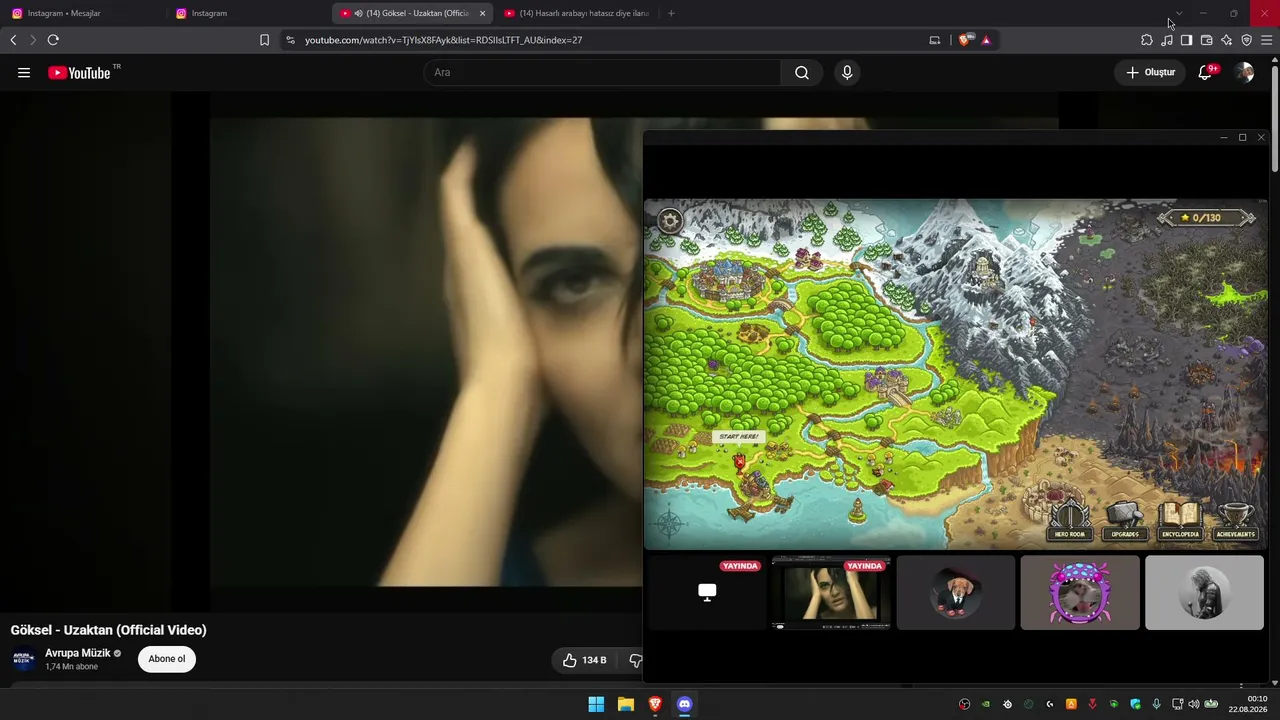Switch to the Instagram • Mesajlar tab
The image size is (1280, 720).
82,13
